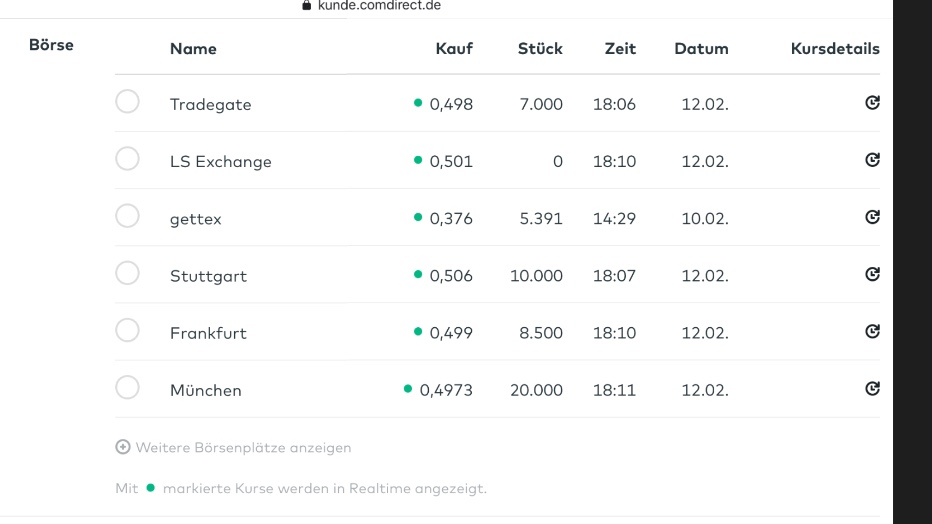Click the Stuttgart exchange name
The height and width of the screenshot is (524, 932).
coord(208,276)
